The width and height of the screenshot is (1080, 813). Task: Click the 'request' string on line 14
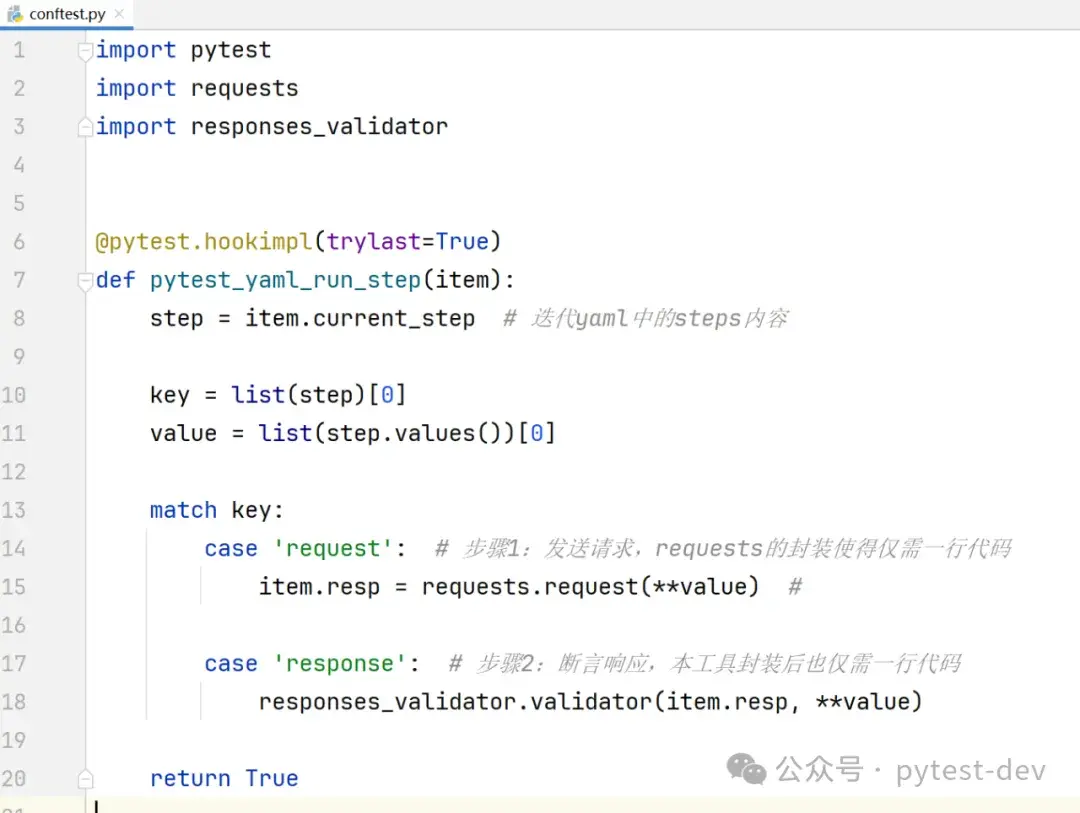333,549
